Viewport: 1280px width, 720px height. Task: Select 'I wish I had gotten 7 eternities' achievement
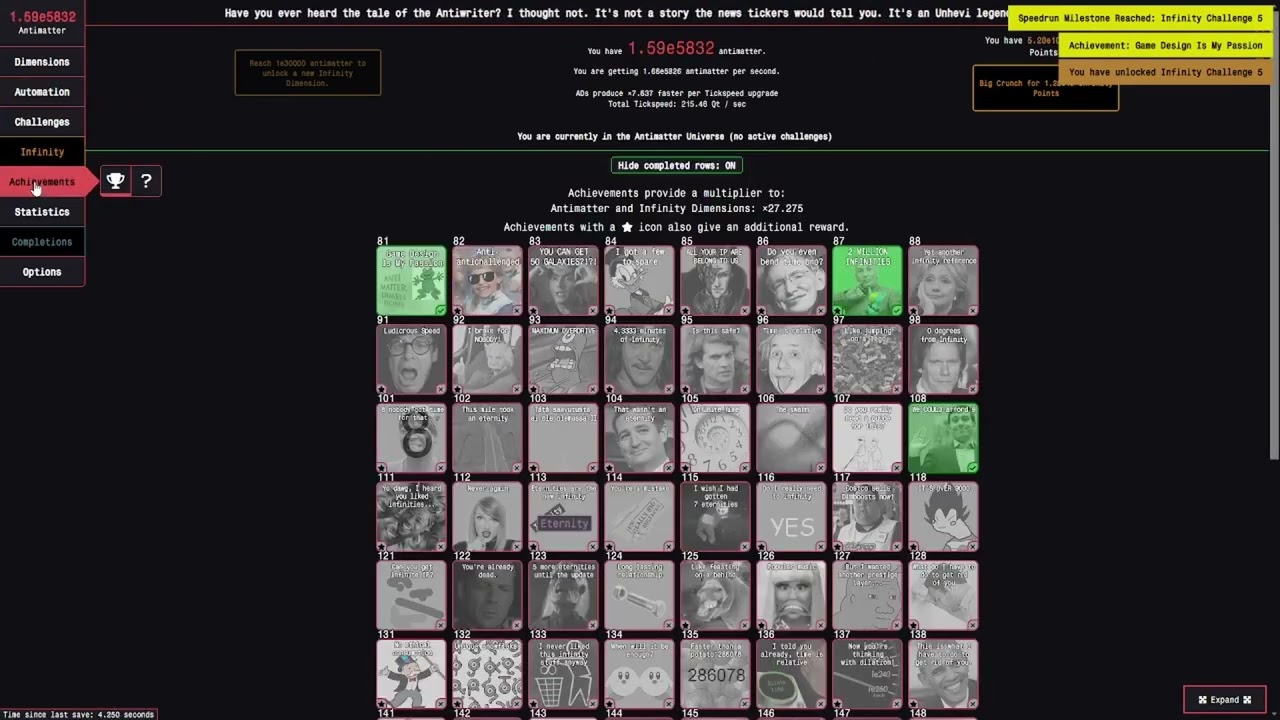tap(715, 518)
